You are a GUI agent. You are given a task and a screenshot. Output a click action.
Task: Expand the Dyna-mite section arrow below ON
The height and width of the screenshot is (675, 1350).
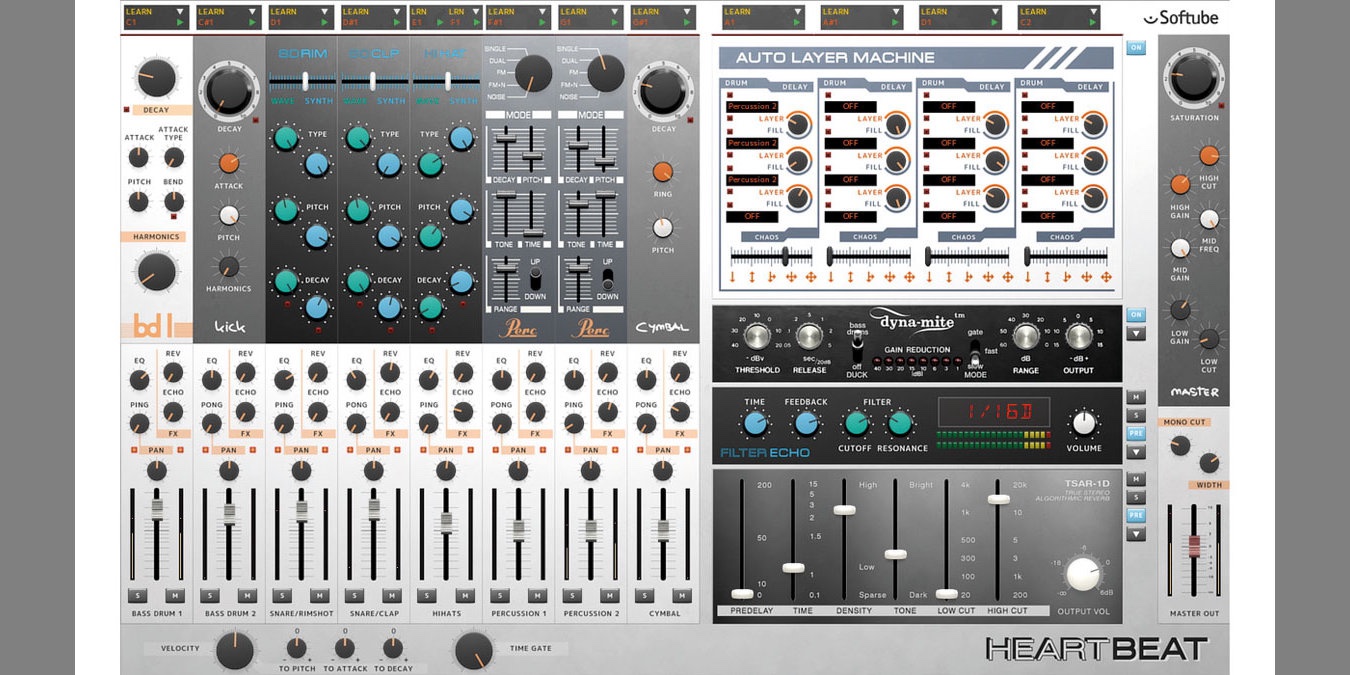(x=1136, y=334)
